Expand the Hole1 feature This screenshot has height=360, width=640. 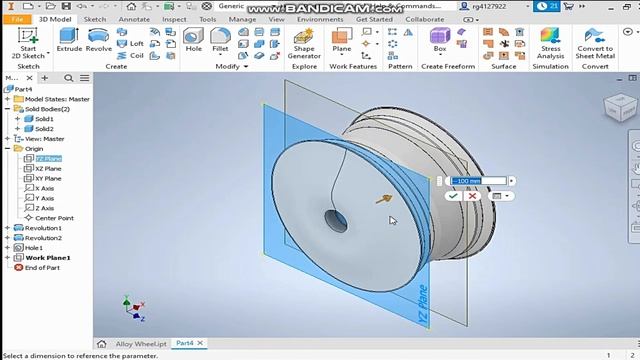7,248
